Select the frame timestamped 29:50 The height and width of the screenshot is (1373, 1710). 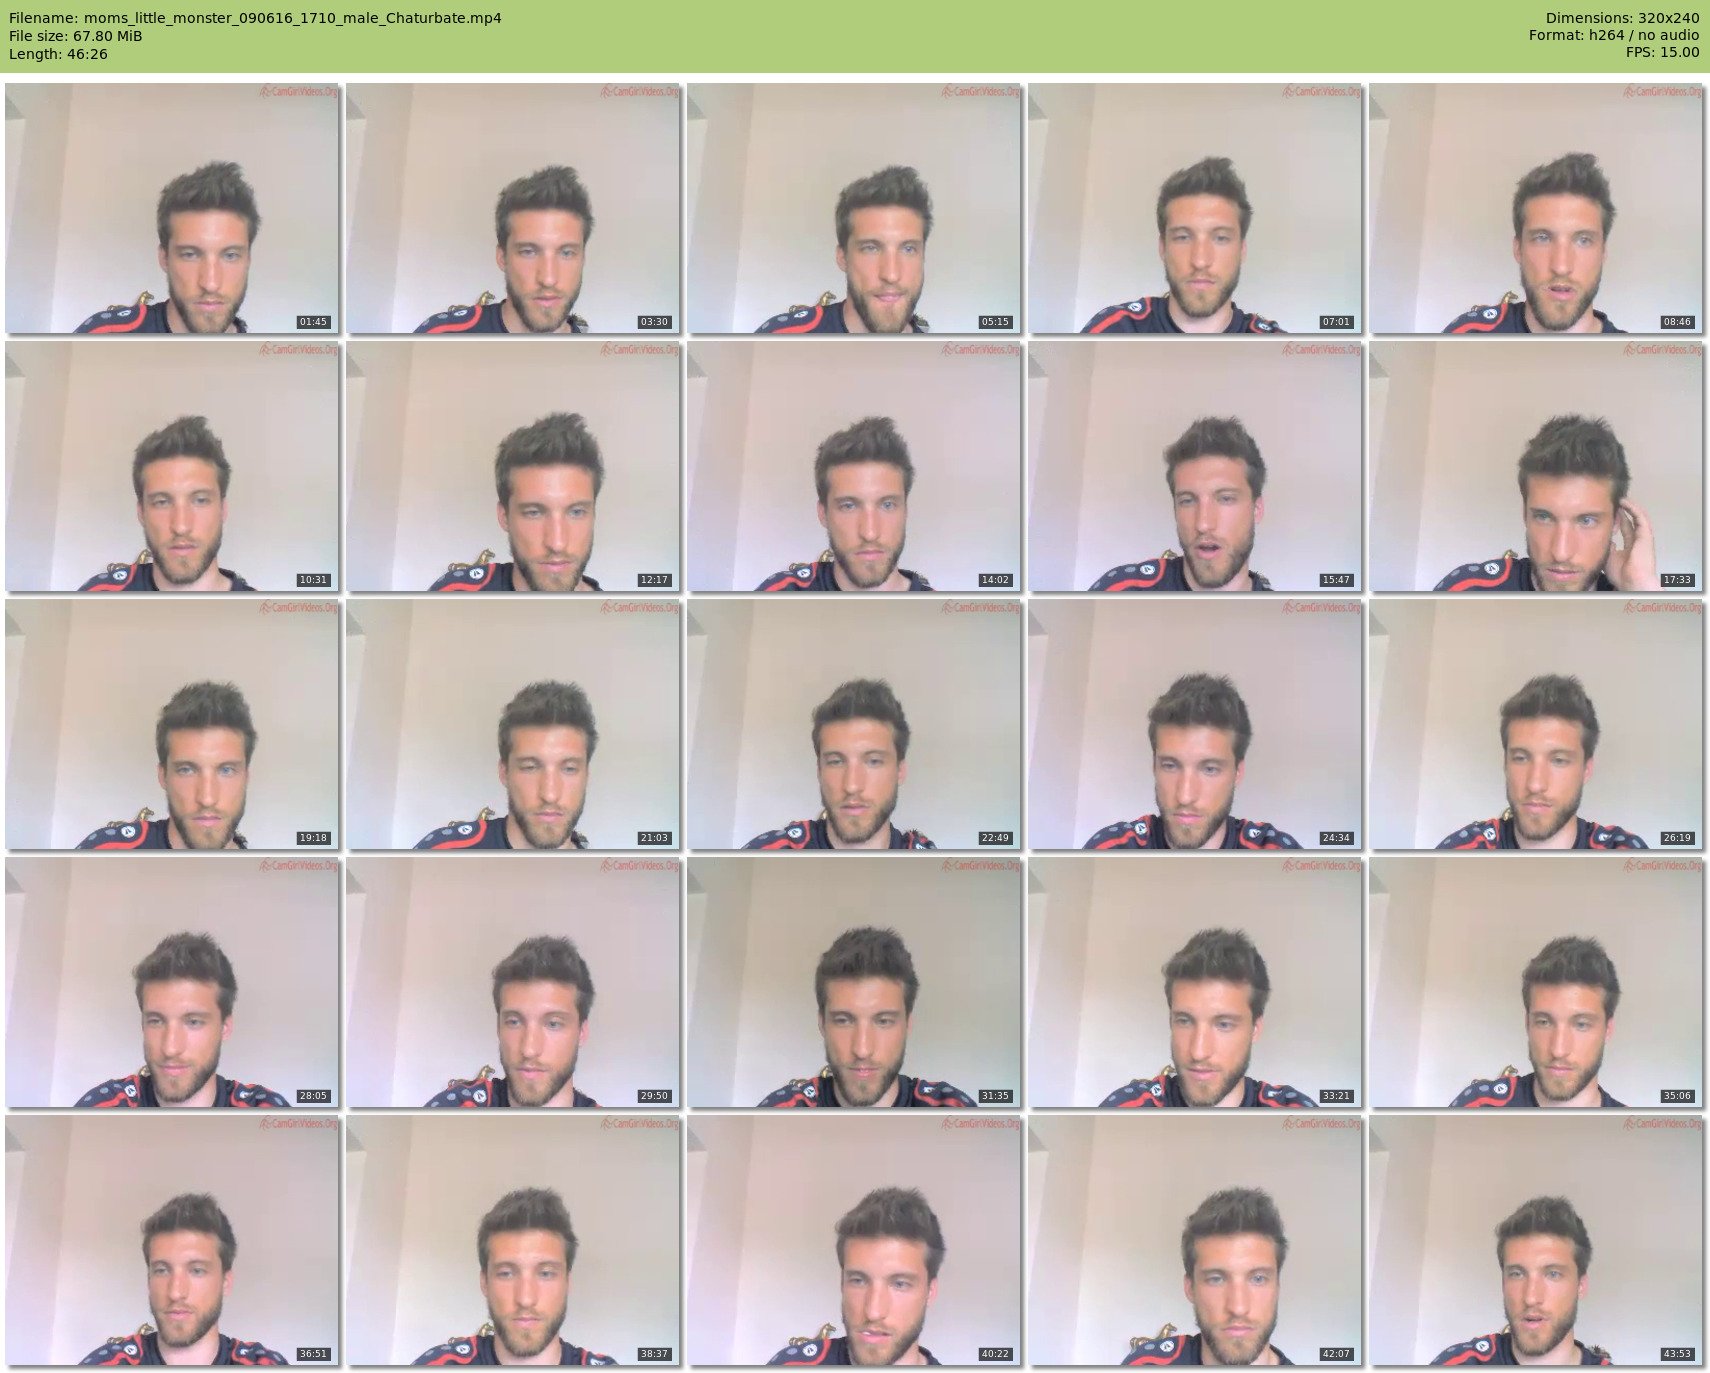[513, 982]
